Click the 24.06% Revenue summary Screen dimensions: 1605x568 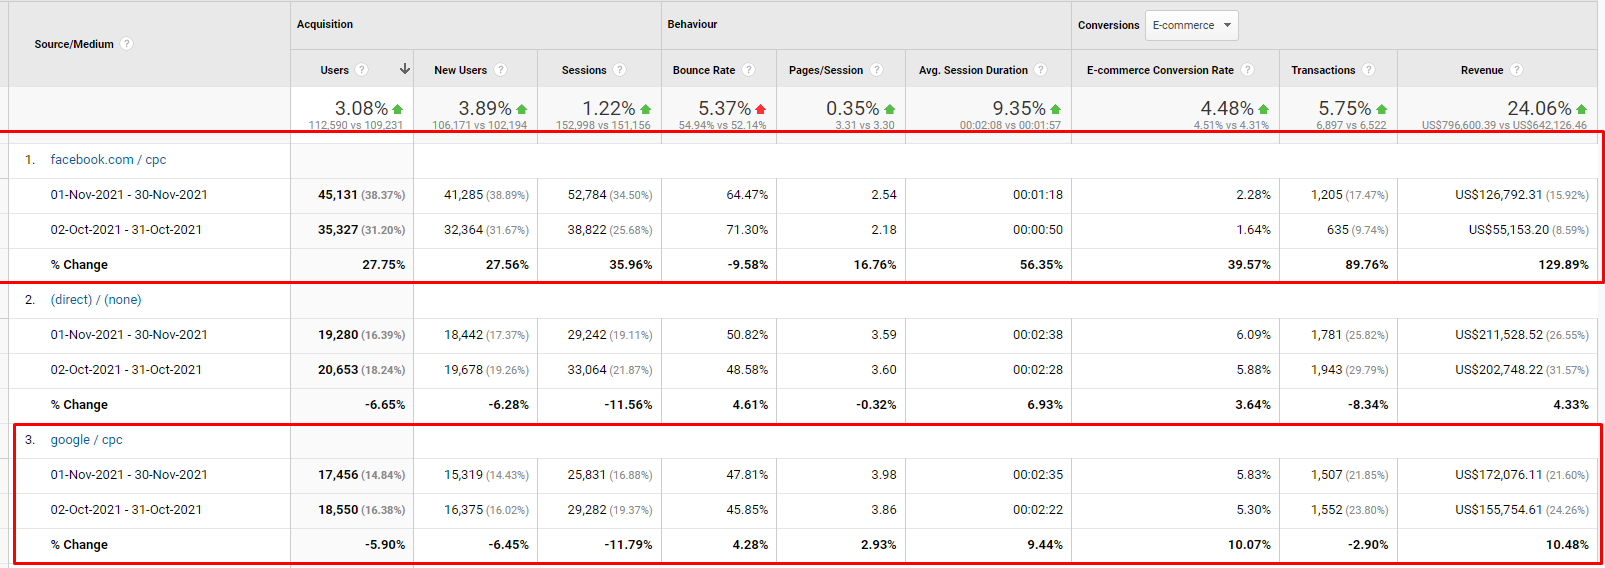pos(1539,108)
